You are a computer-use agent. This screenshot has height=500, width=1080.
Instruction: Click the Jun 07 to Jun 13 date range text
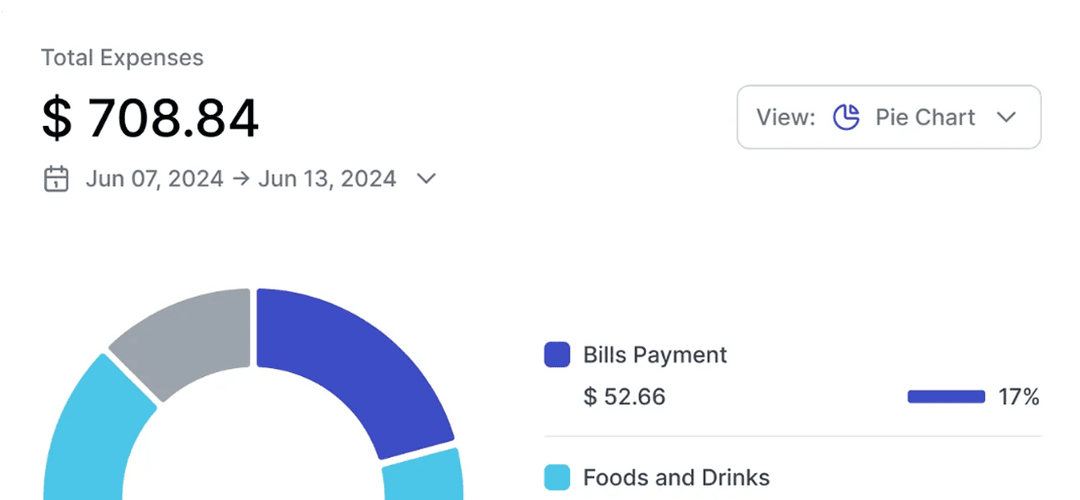[x=240, y=179]
